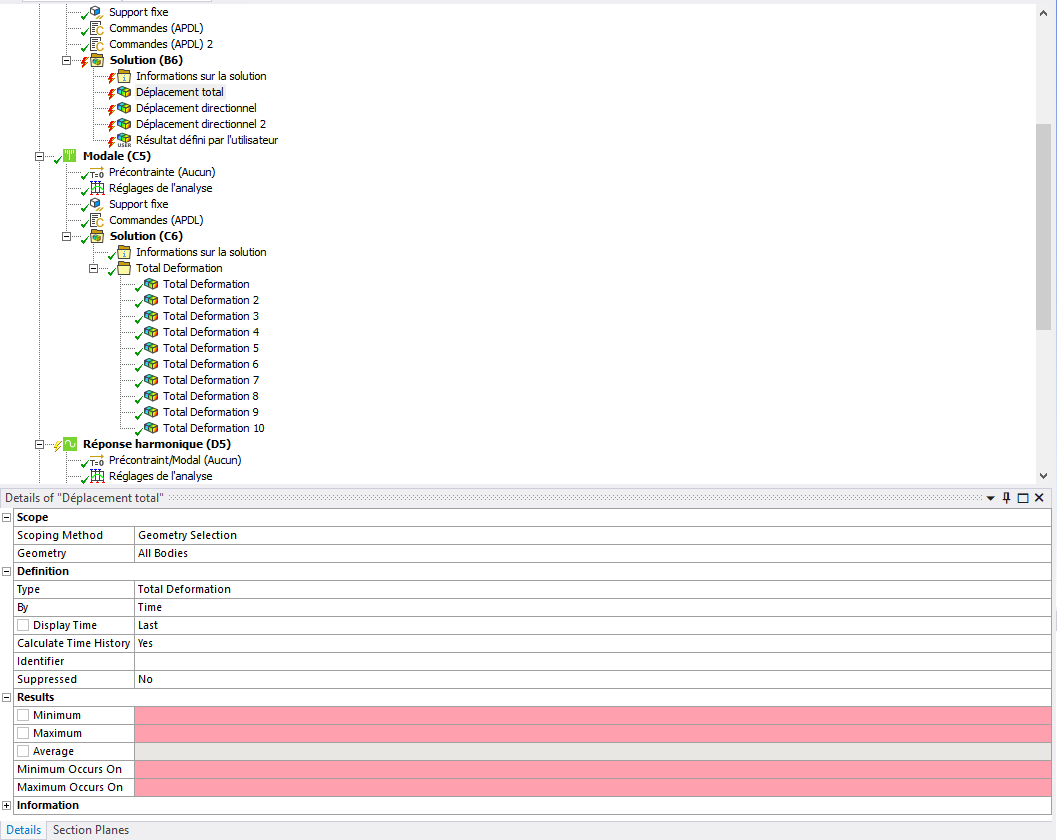The height and width of the screenshot is (840, 1057).
Task: Click the Déplacement directionnel 2 result icon
Action: (x=124, y=124)
